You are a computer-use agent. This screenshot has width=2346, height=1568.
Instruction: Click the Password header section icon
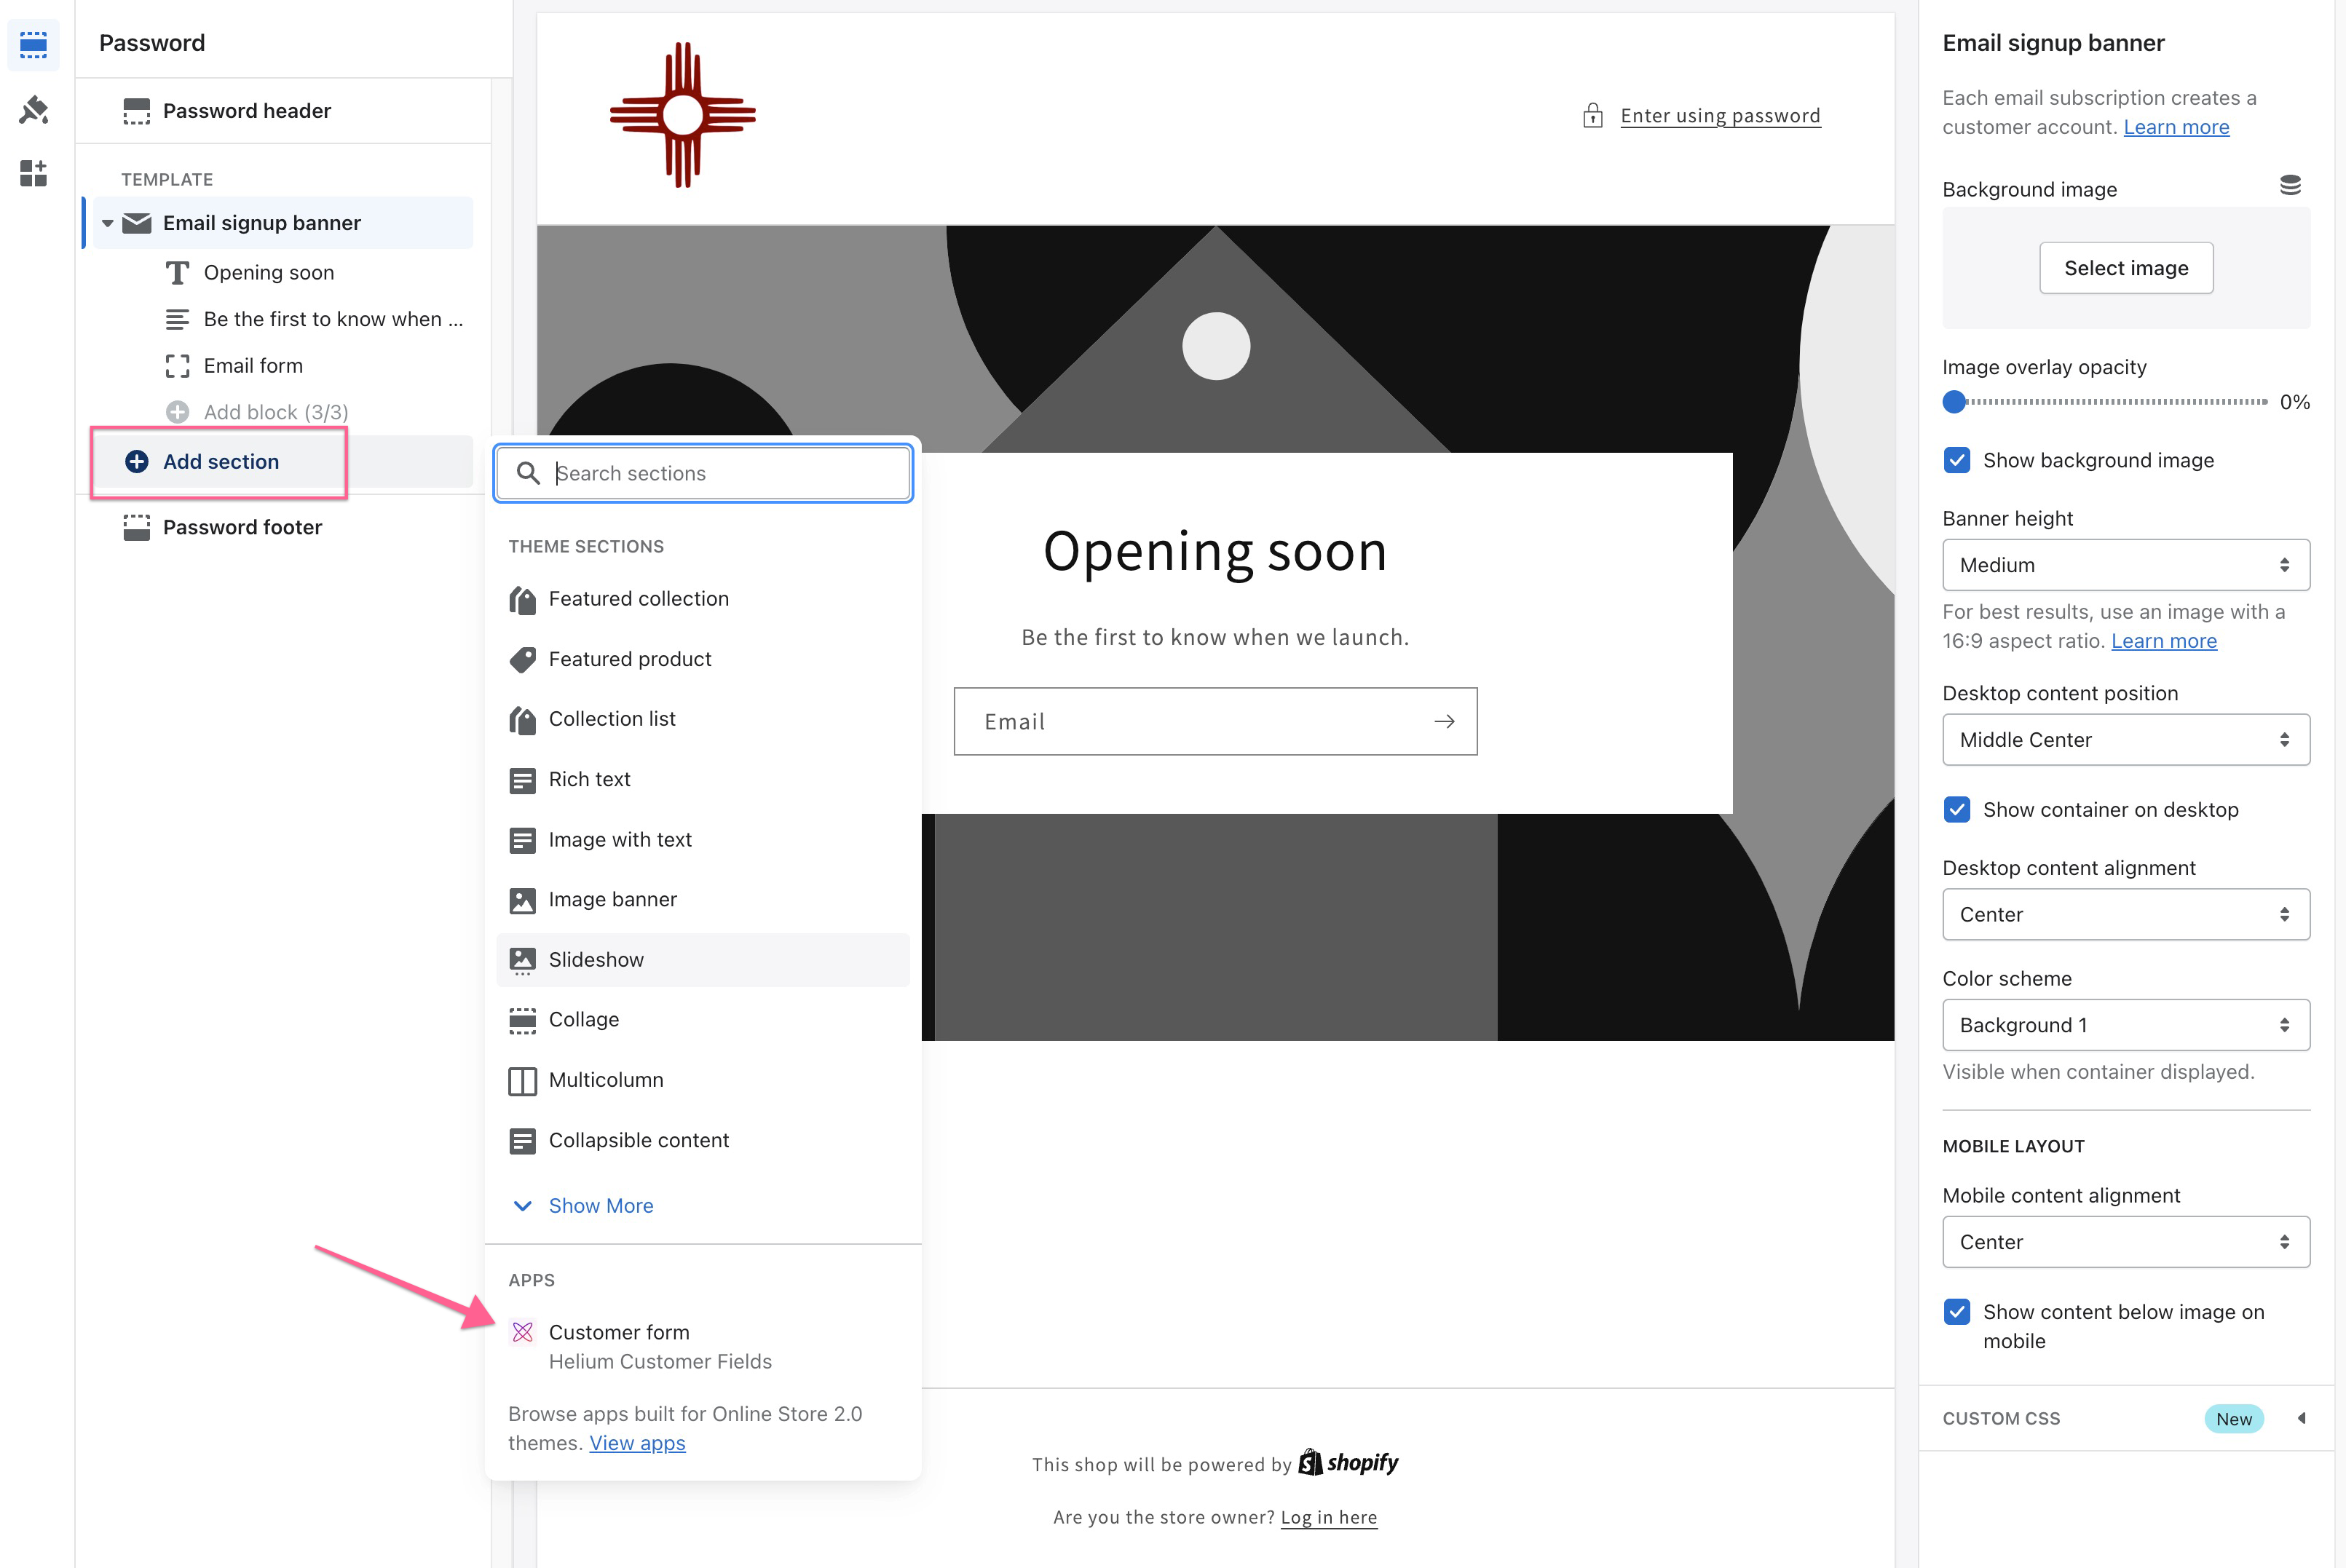(136, 108)
